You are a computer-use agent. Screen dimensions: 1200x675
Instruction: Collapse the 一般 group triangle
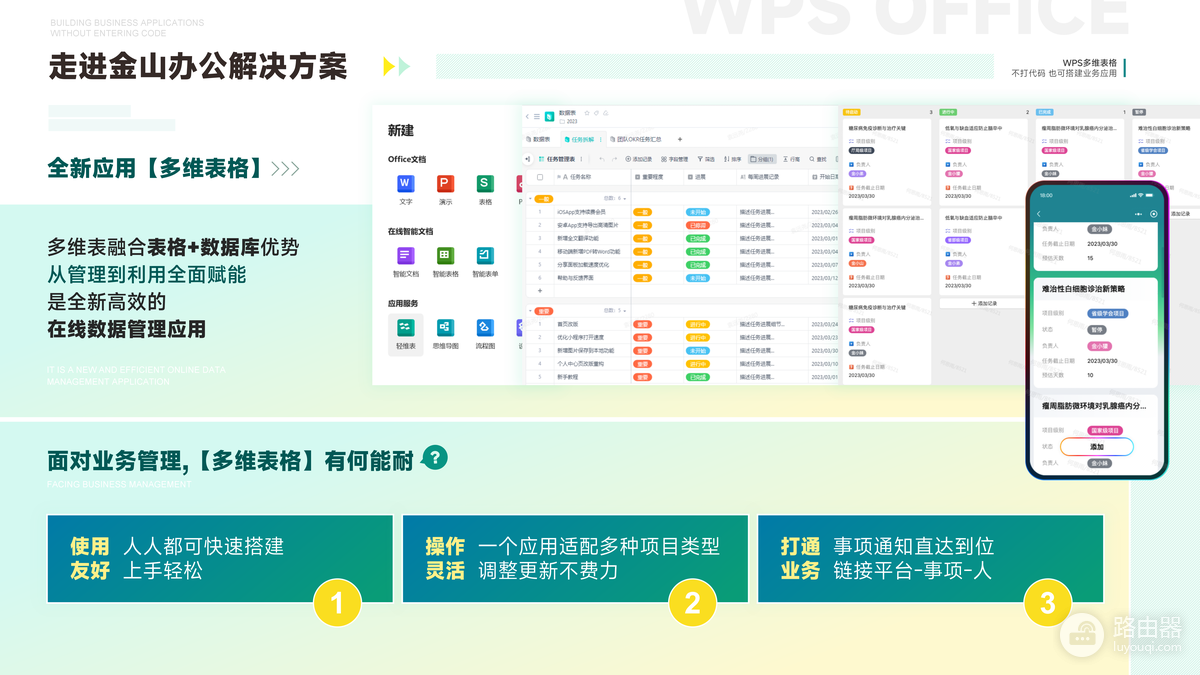530,198
